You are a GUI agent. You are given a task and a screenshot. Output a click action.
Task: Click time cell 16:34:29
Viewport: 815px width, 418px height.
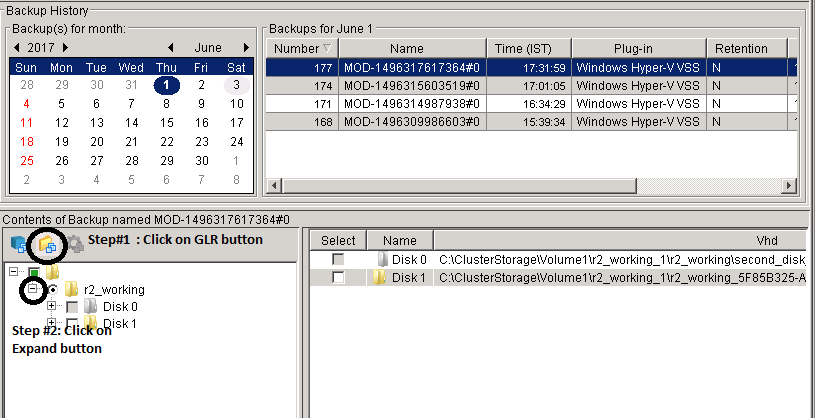pos(529,103)
